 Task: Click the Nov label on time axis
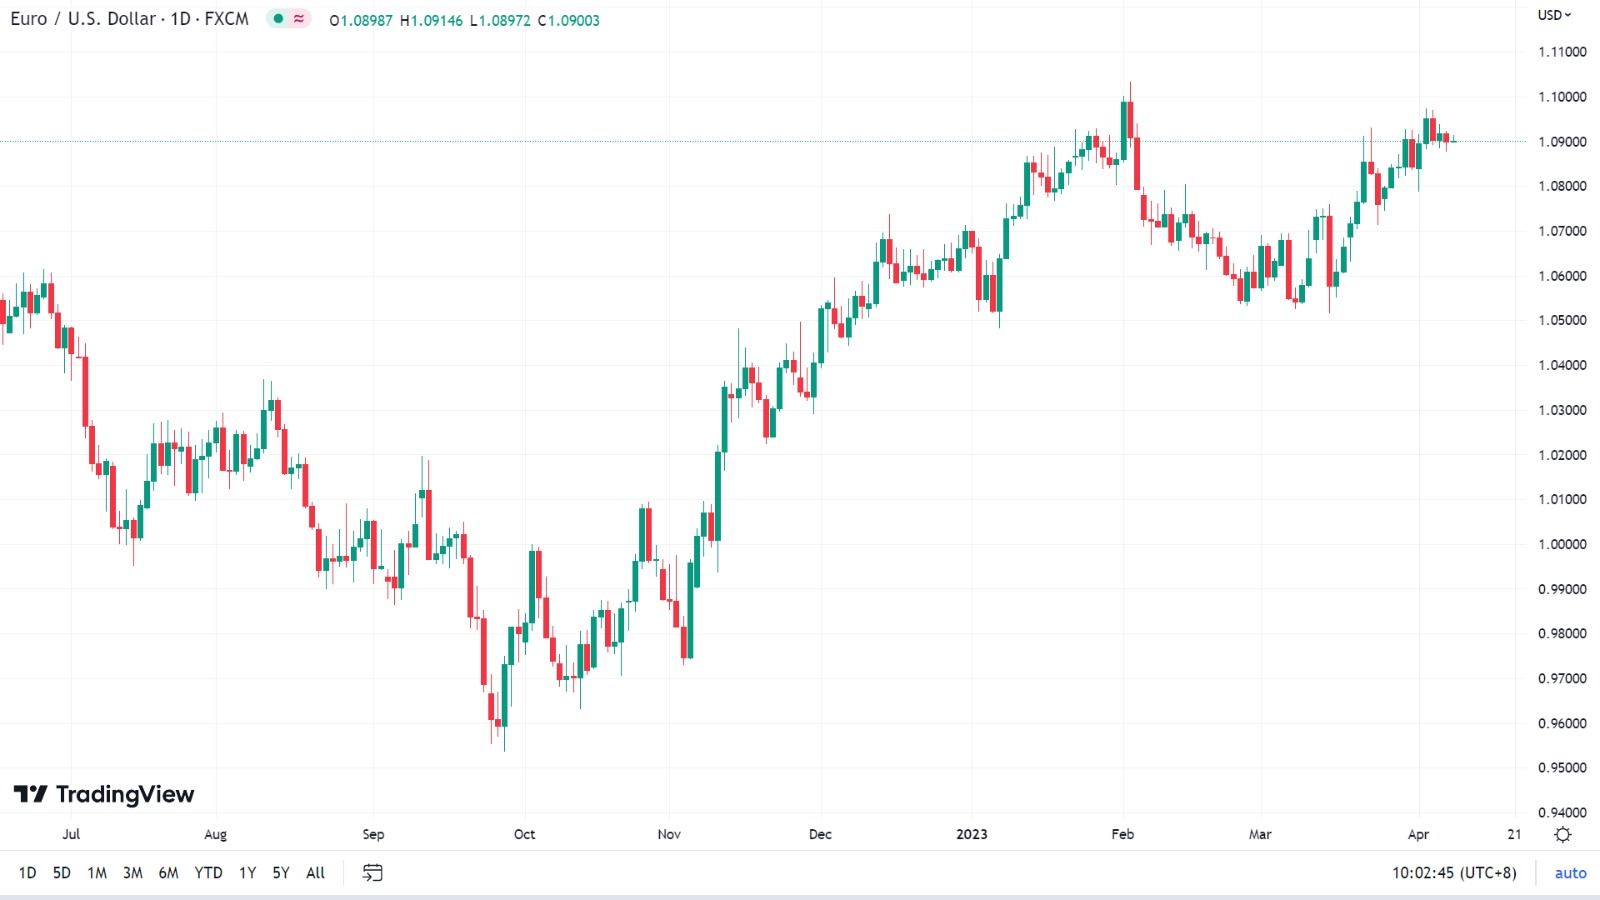(x=669, y=834)
